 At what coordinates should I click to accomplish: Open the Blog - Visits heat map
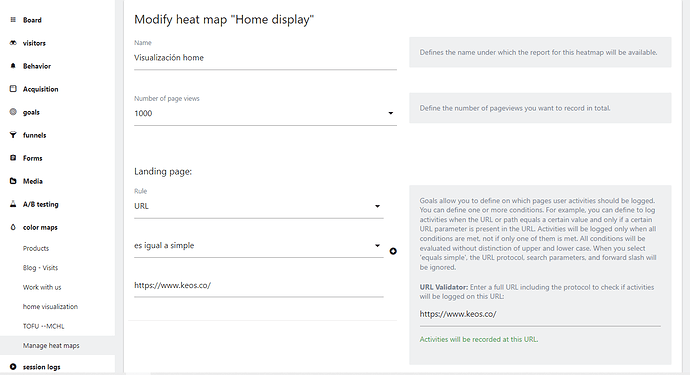(x=40, y=268)
